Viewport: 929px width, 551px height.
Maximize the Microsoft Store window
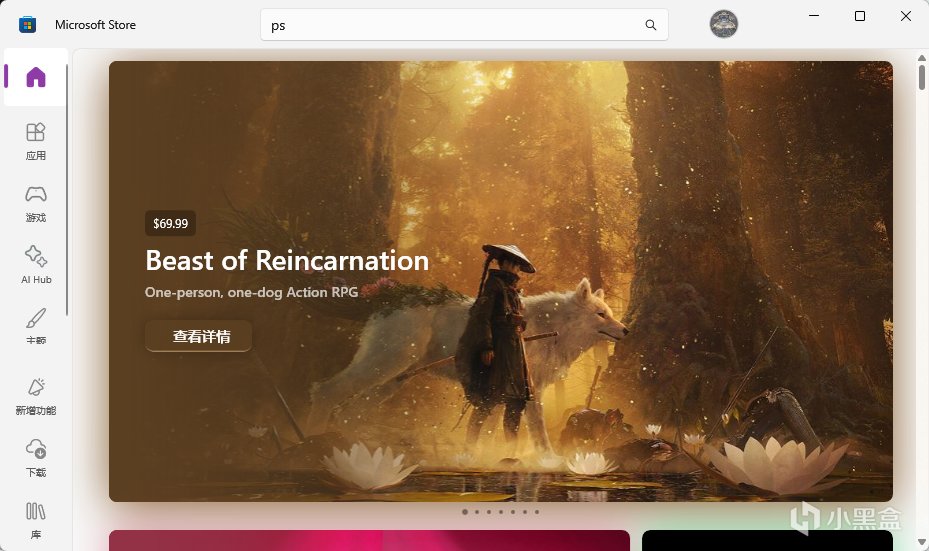[x=860, y=16]
